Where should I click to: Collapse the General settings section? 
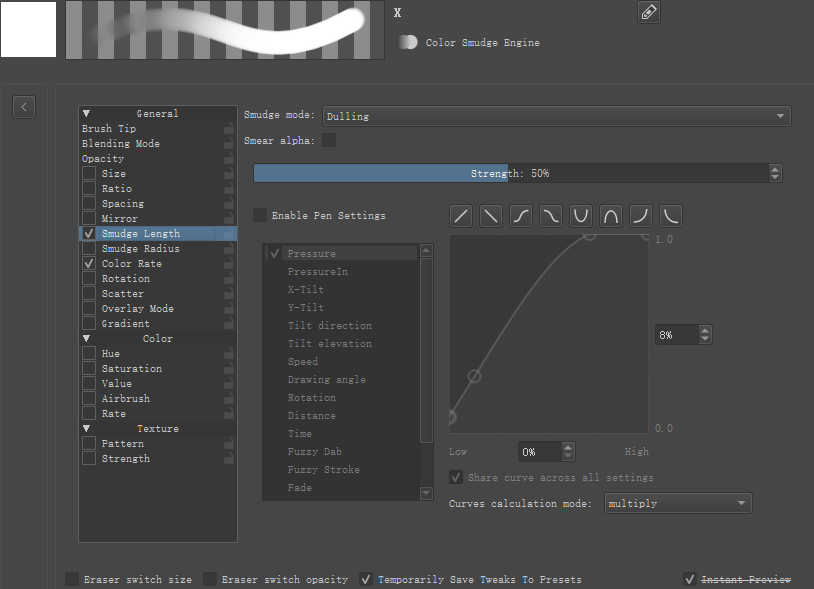86,114
